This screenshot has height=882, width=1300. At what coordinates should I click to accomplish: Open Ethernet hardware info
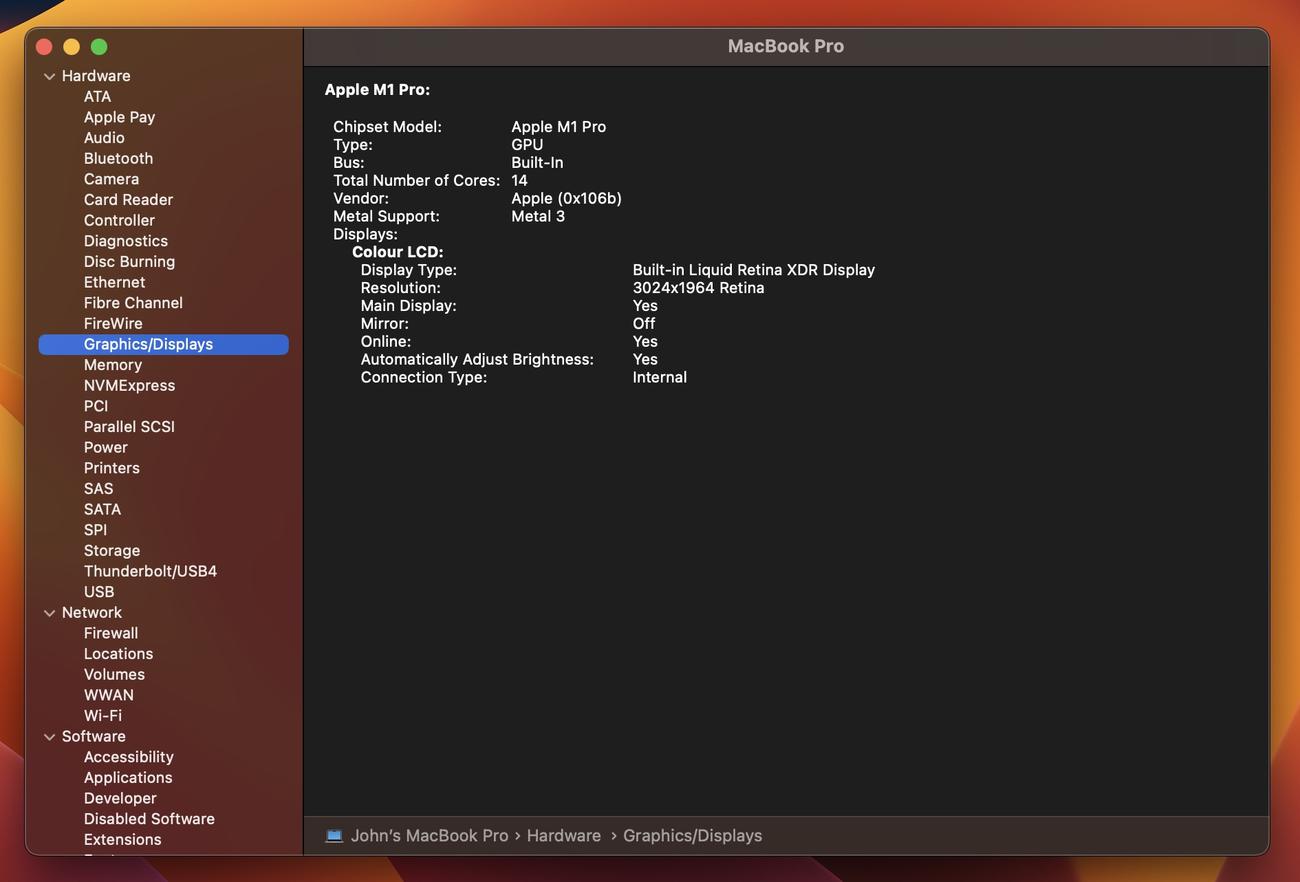point(114,282)
